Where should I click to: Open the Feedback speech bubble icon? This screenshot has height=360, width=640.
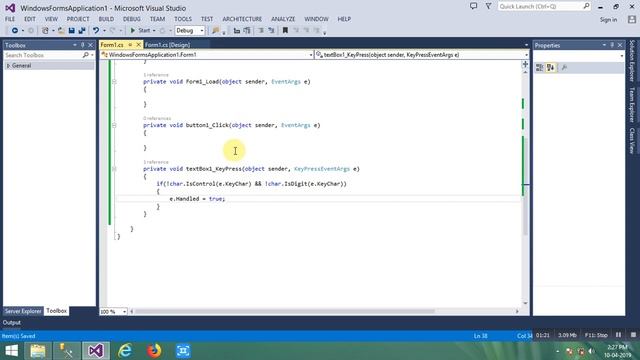[473, 6]
